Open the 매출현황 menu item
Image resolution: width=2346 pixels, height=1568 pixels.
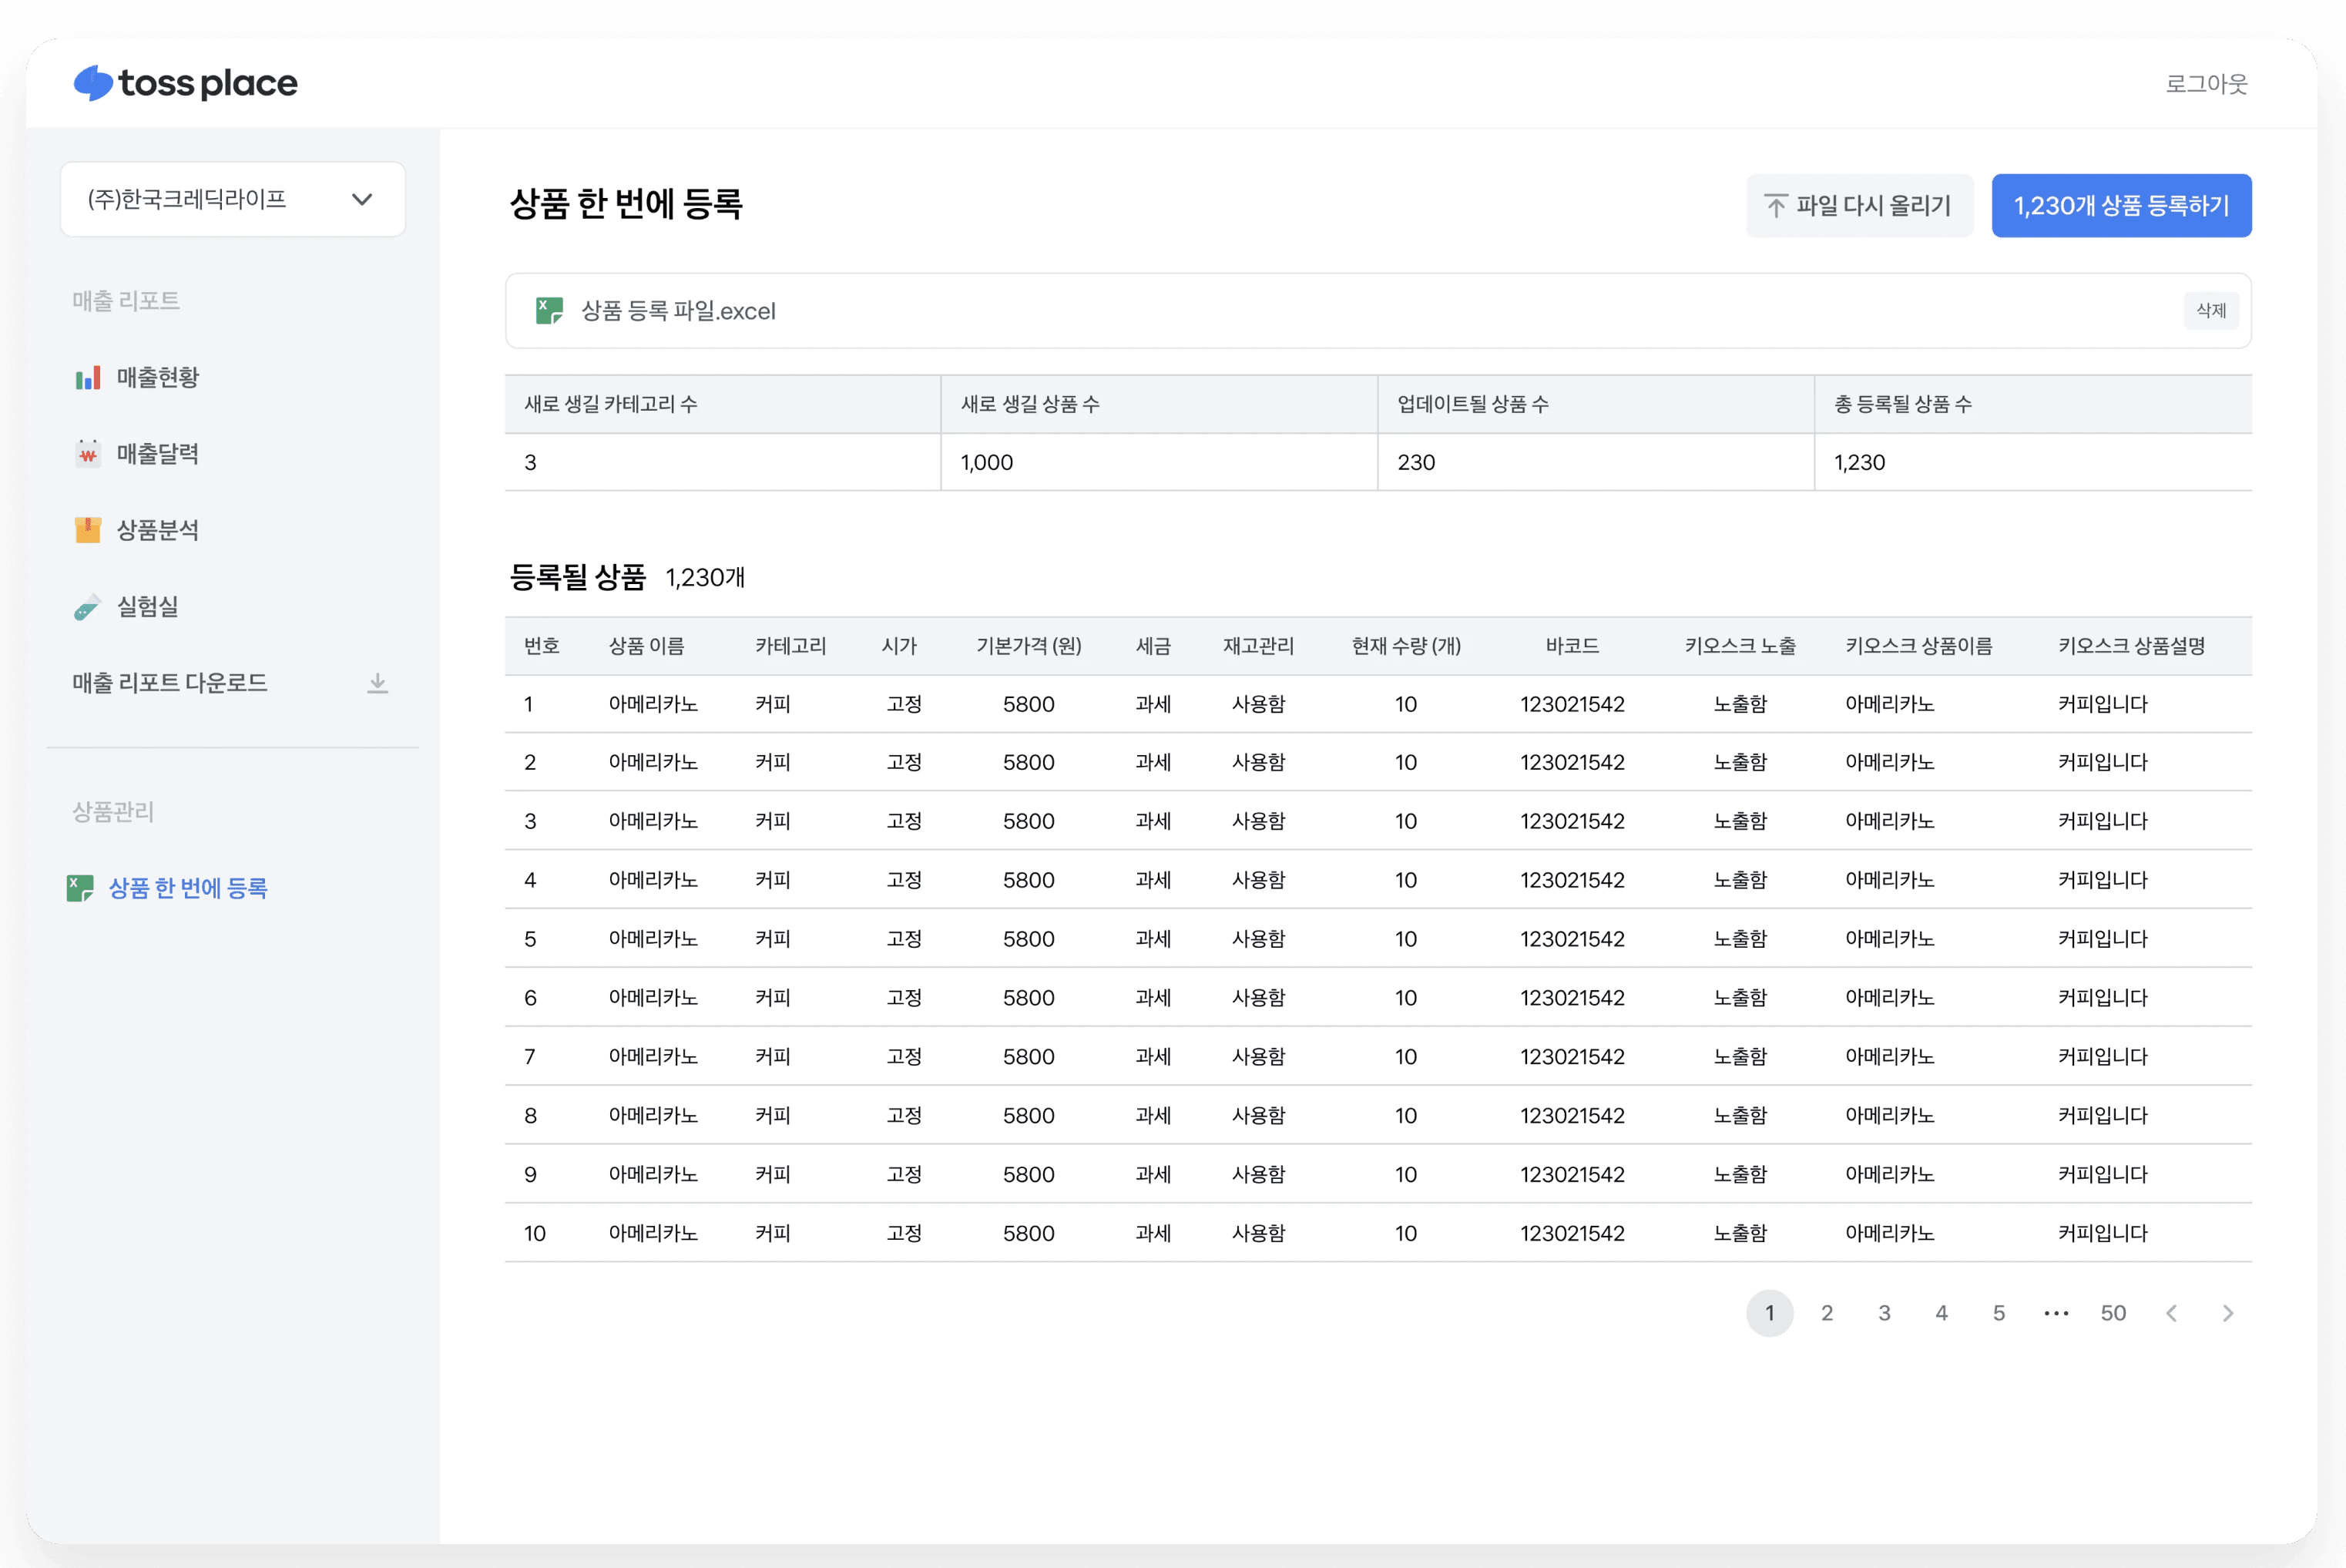tap(157, 378)
